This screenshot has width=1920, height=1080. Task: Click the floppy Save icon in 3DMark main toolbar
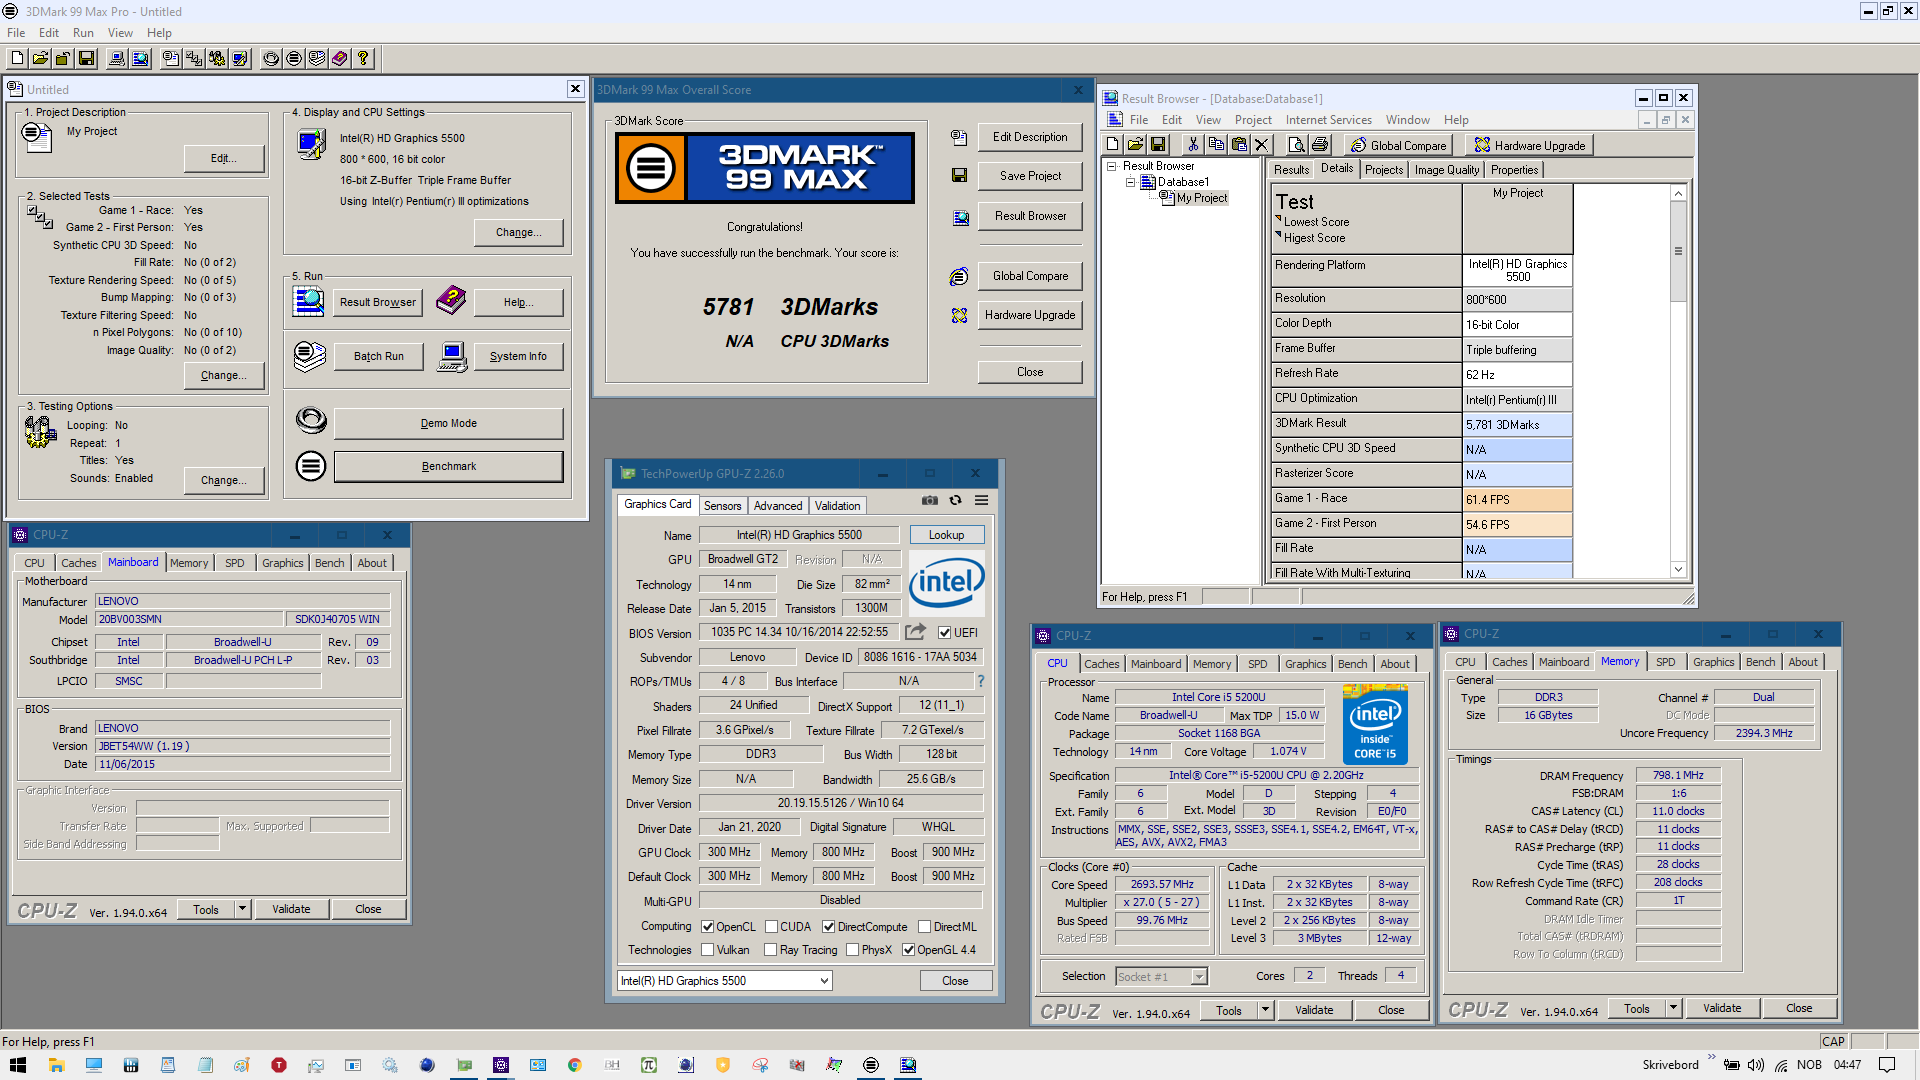[x=86, y=59]
